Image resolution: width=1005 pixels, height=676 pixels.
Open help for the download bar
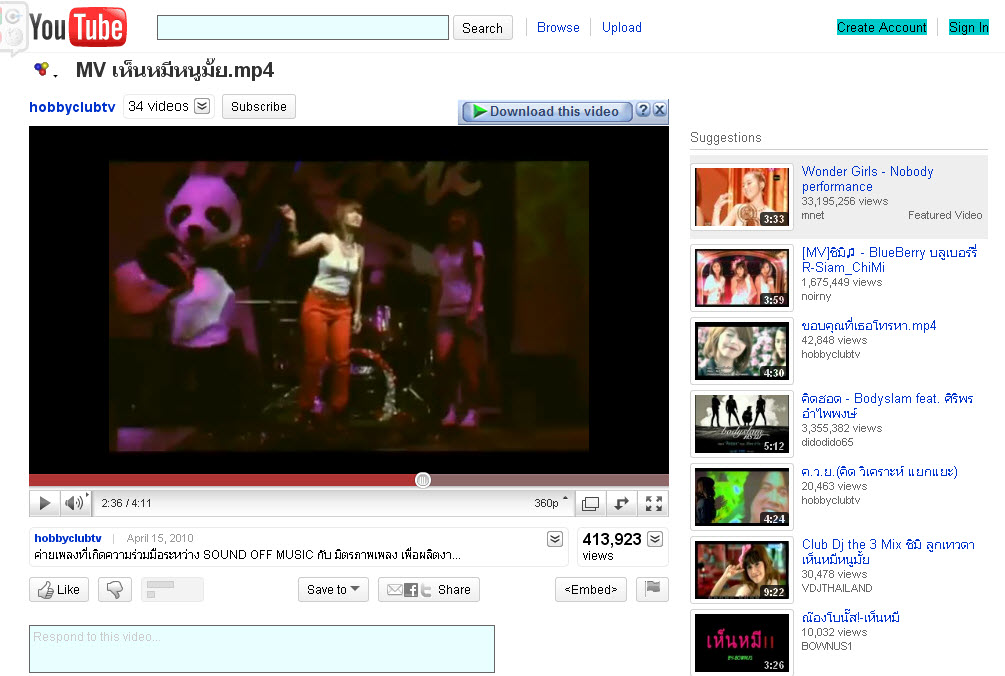[643, 111]
